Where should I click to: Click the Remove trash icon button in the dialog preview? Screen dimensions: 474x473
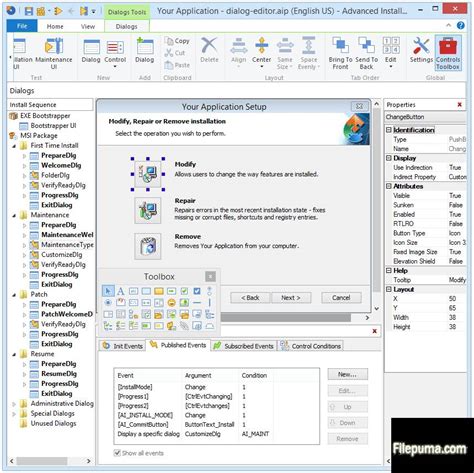(x=148, y=246)
